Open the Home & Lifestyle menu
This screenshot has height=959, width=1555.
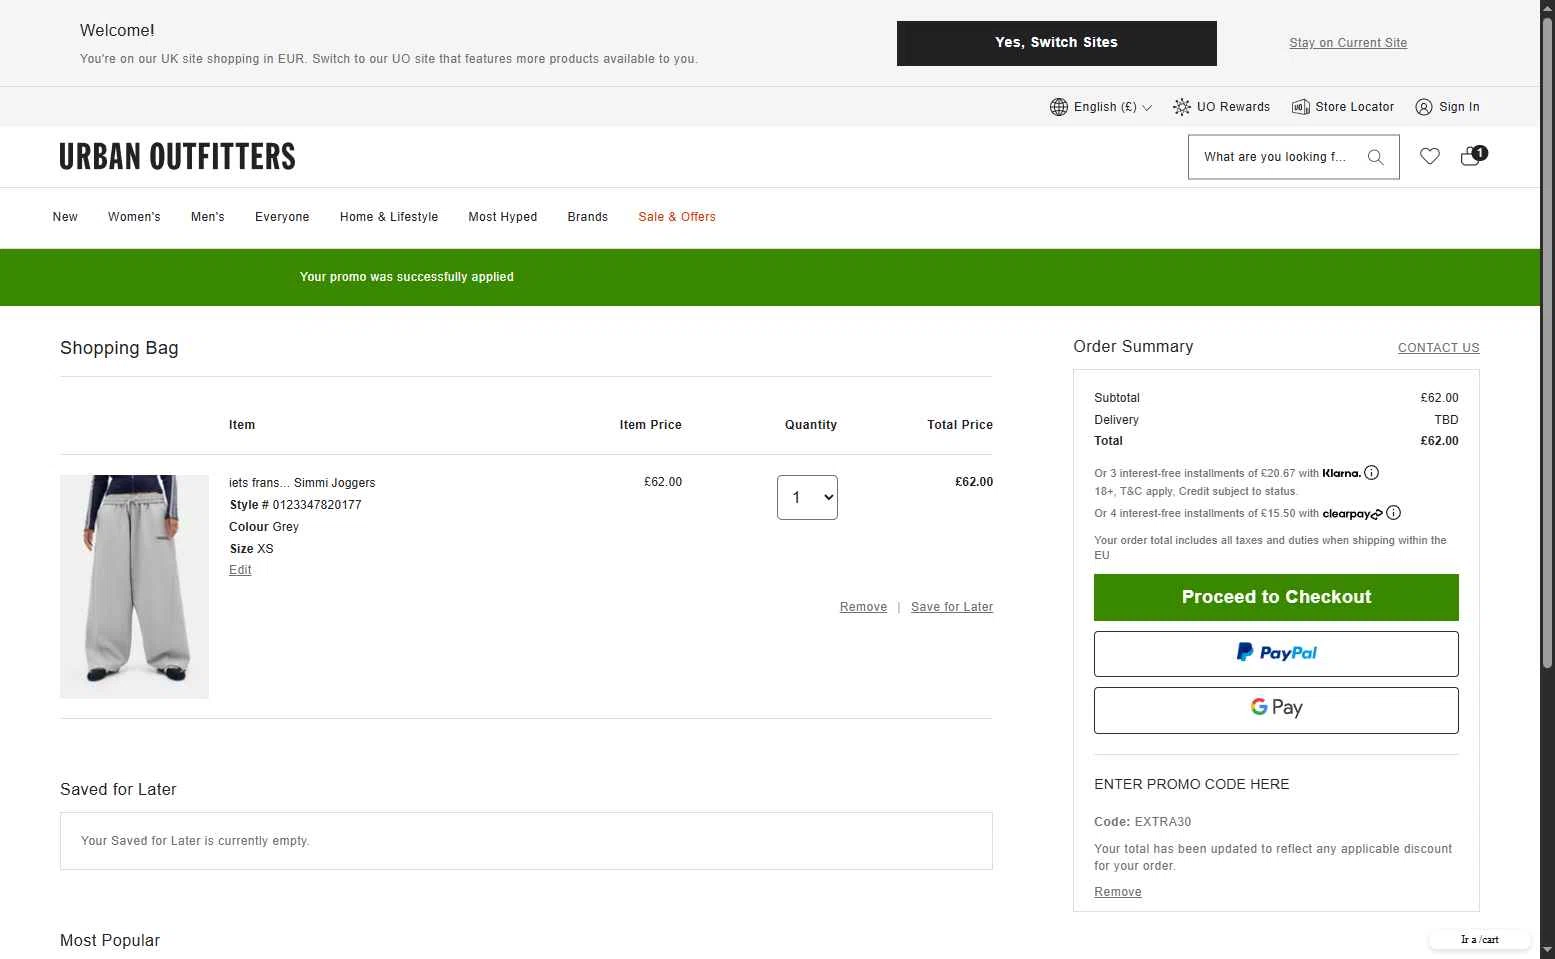coord(389,217)
